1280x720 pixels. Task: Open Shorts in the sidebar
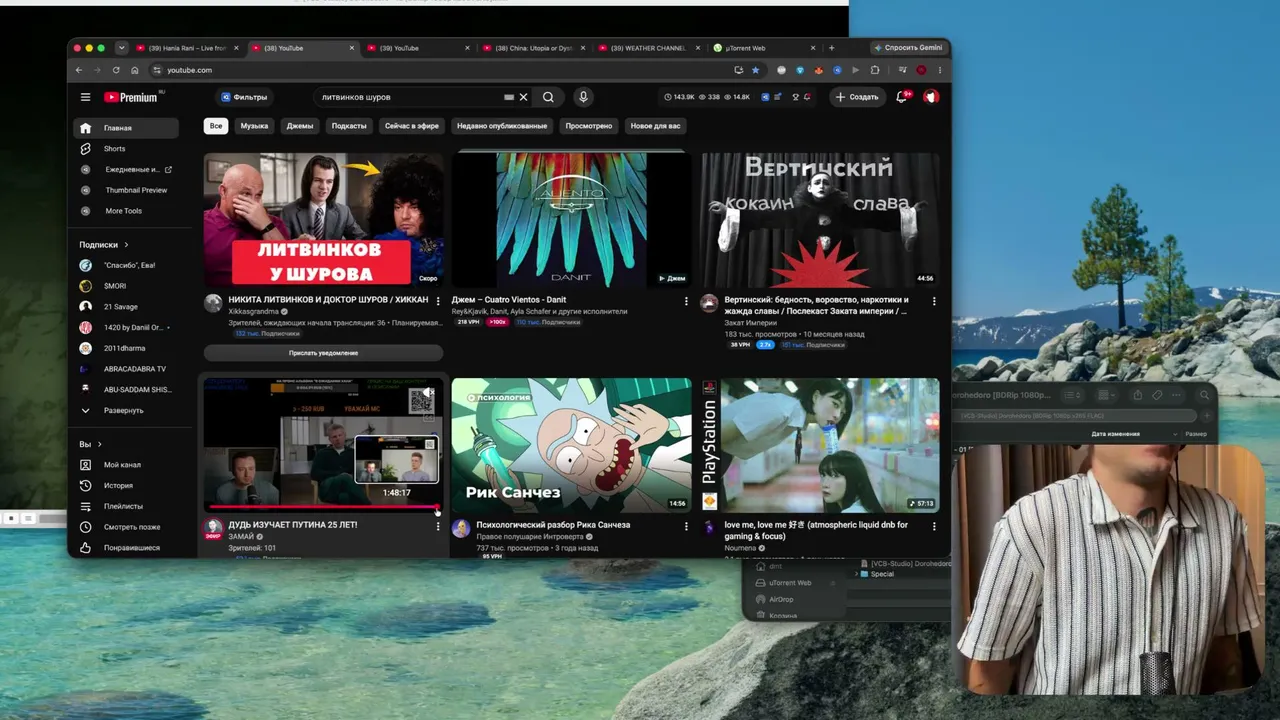point(126,149)
